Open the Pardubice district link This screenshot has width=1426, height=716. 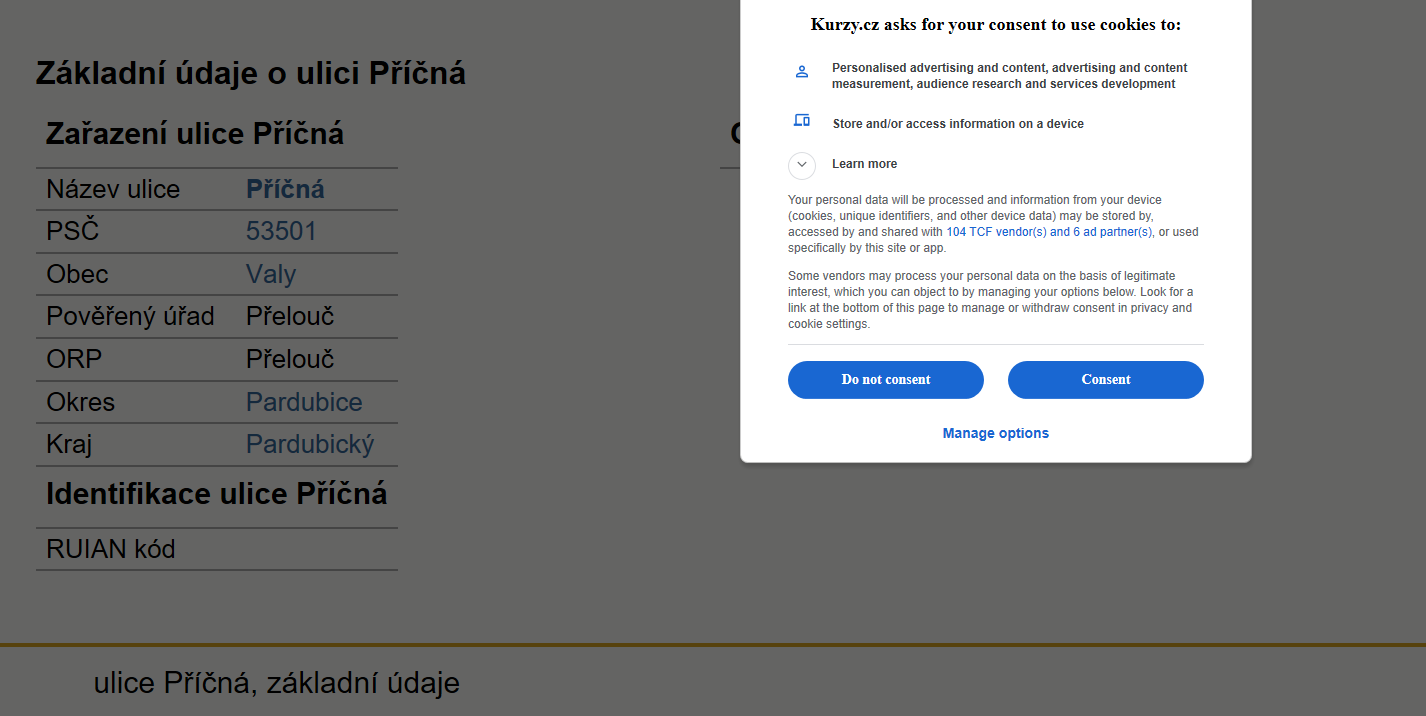[304, 402]
